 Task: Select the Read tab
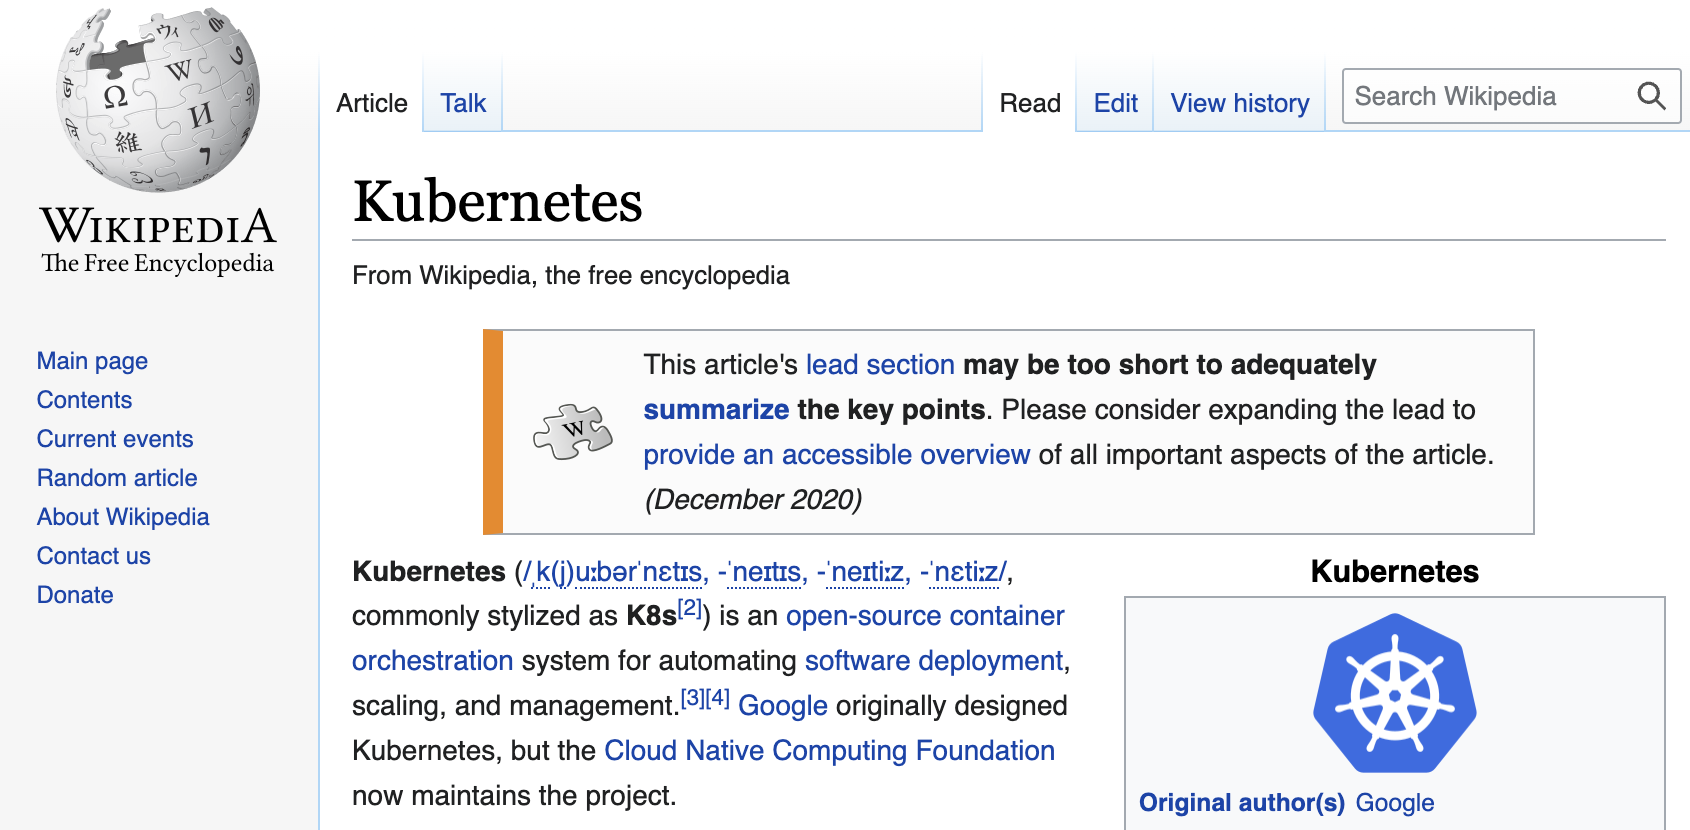[x=1029, y=103]
